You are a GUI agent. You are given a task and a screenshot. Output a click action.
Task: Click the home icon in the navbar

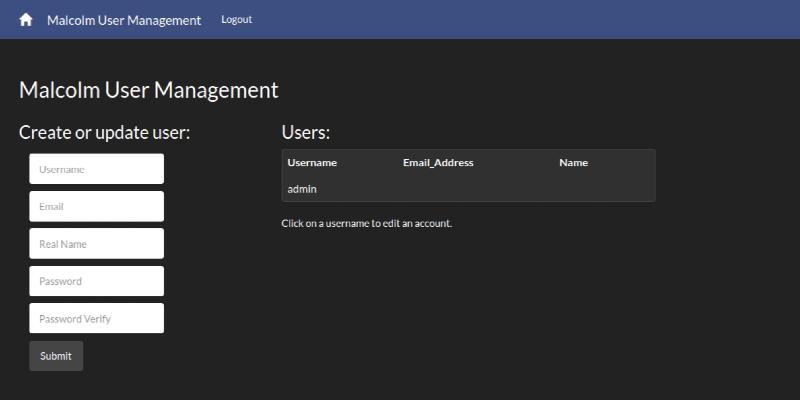point(26,20)
